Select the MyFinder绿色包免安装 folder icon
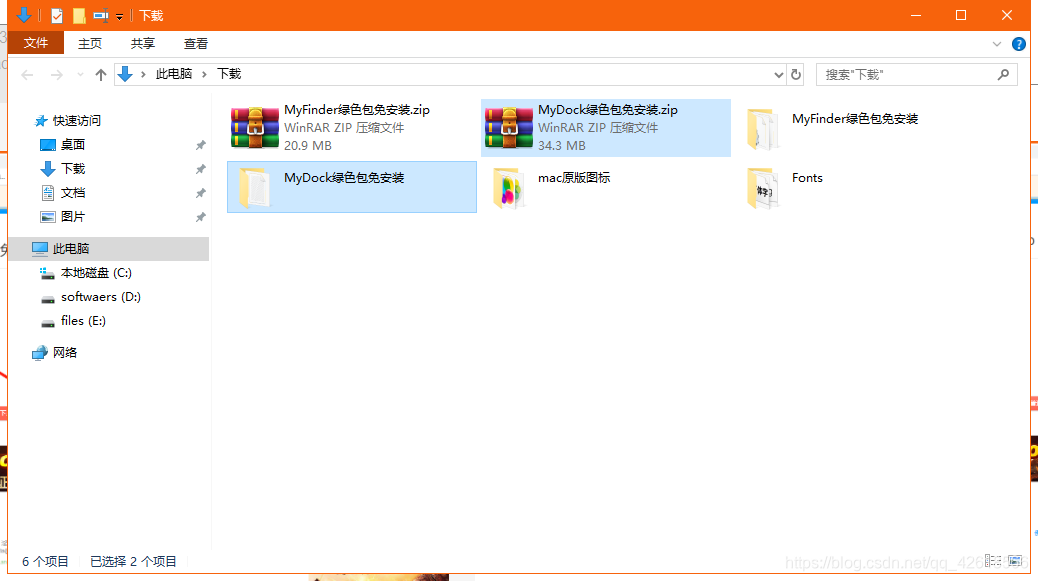Image resolution: width=1038 pixels, height=581 pixels. [x=763, y=129]
